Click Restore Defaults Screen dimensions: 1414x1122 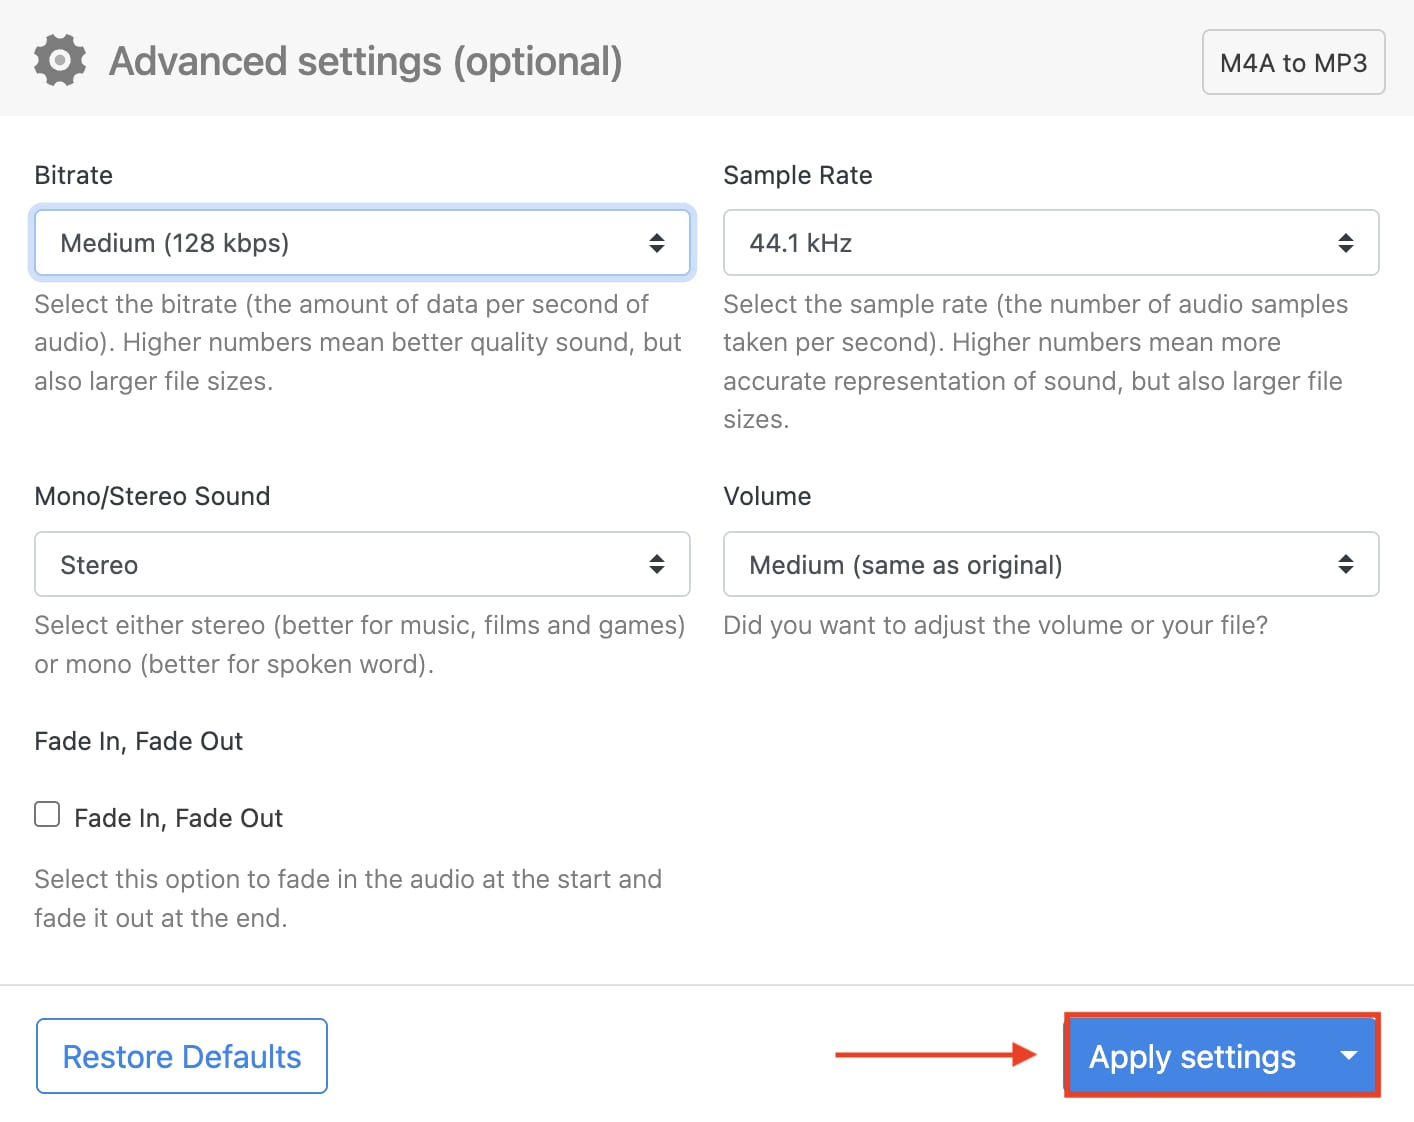pyautogui.click(x=181, y=1056)
